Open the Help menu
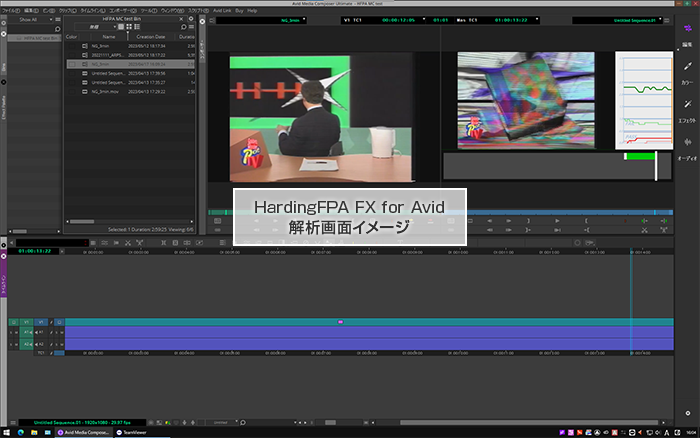Screen dimensions: 700x438 tap(252, 10)
